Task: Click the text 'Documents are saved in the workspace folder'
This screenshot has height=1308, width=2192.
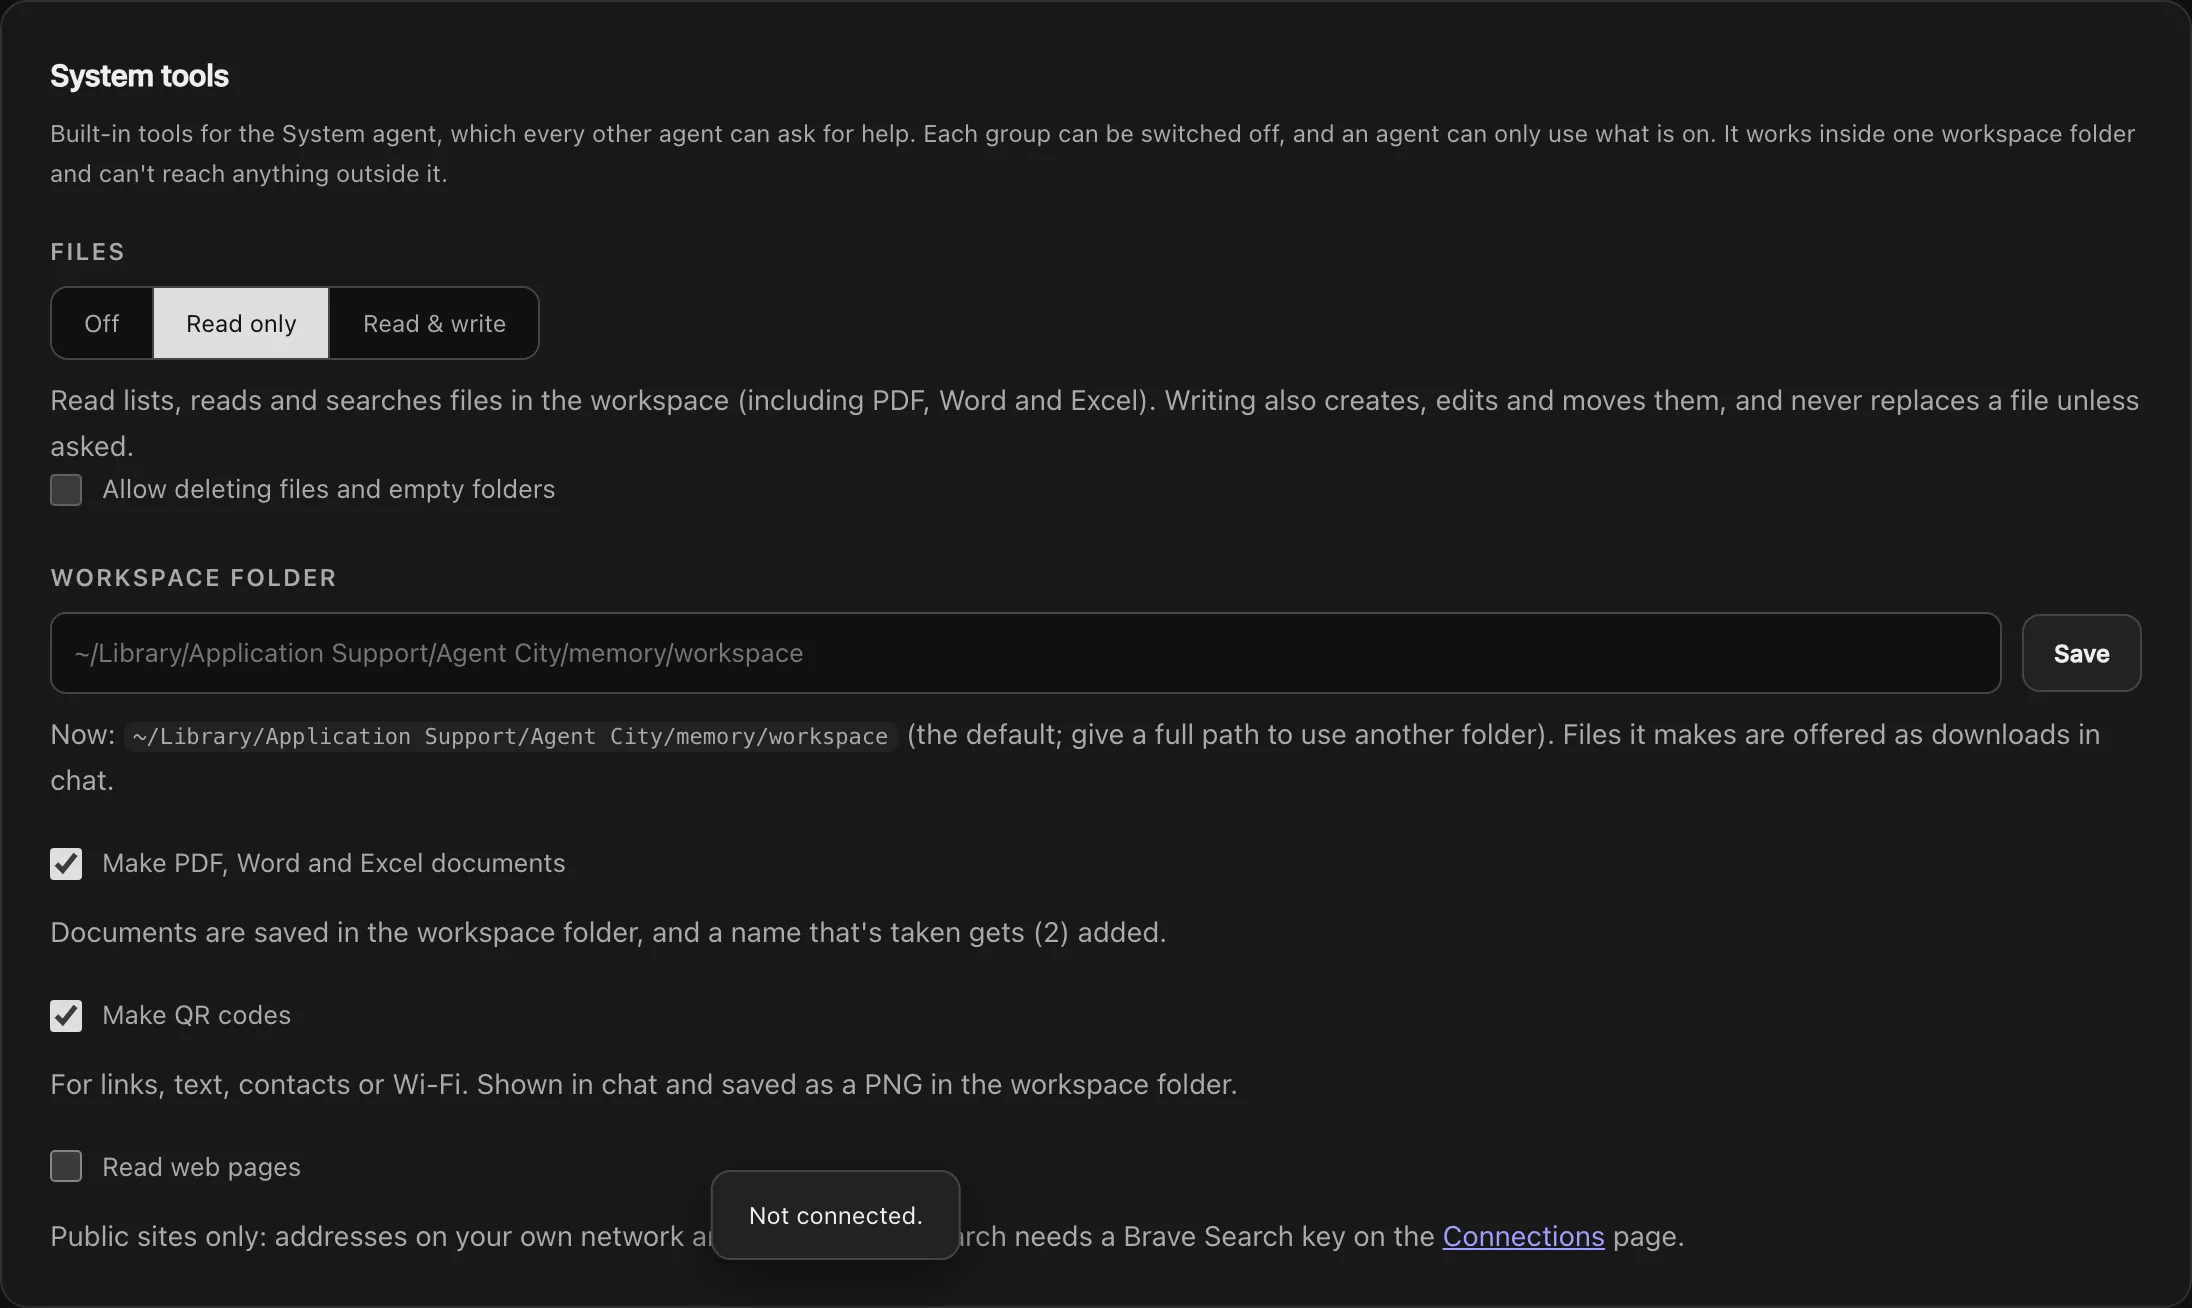Action: click(x=346, y=932)
